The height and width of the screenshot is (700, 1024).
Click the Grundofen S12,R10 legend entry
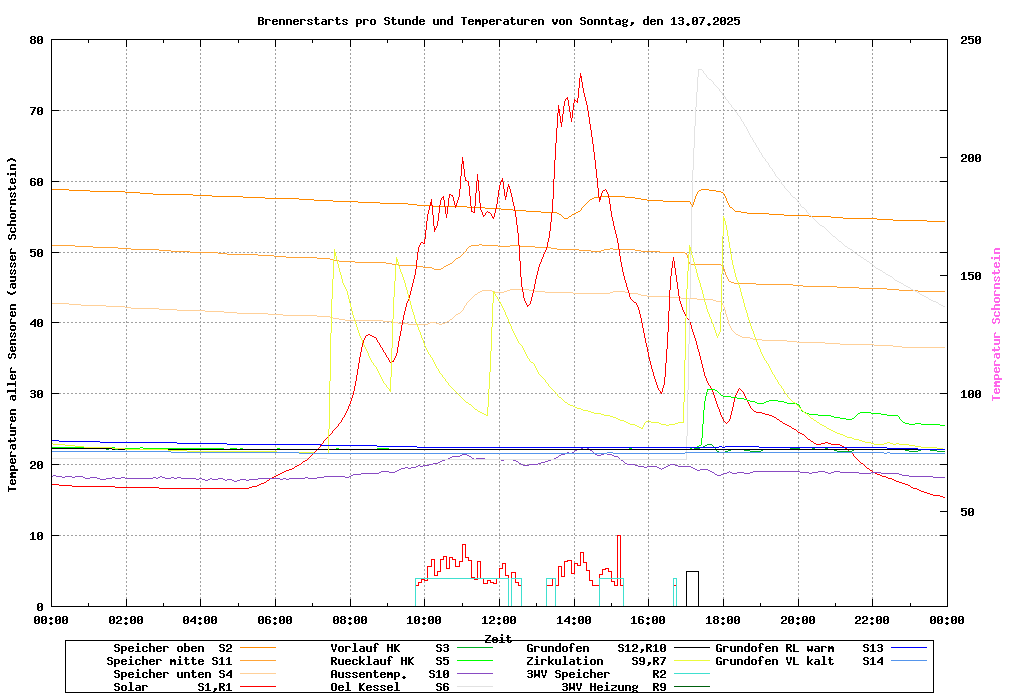596,648
